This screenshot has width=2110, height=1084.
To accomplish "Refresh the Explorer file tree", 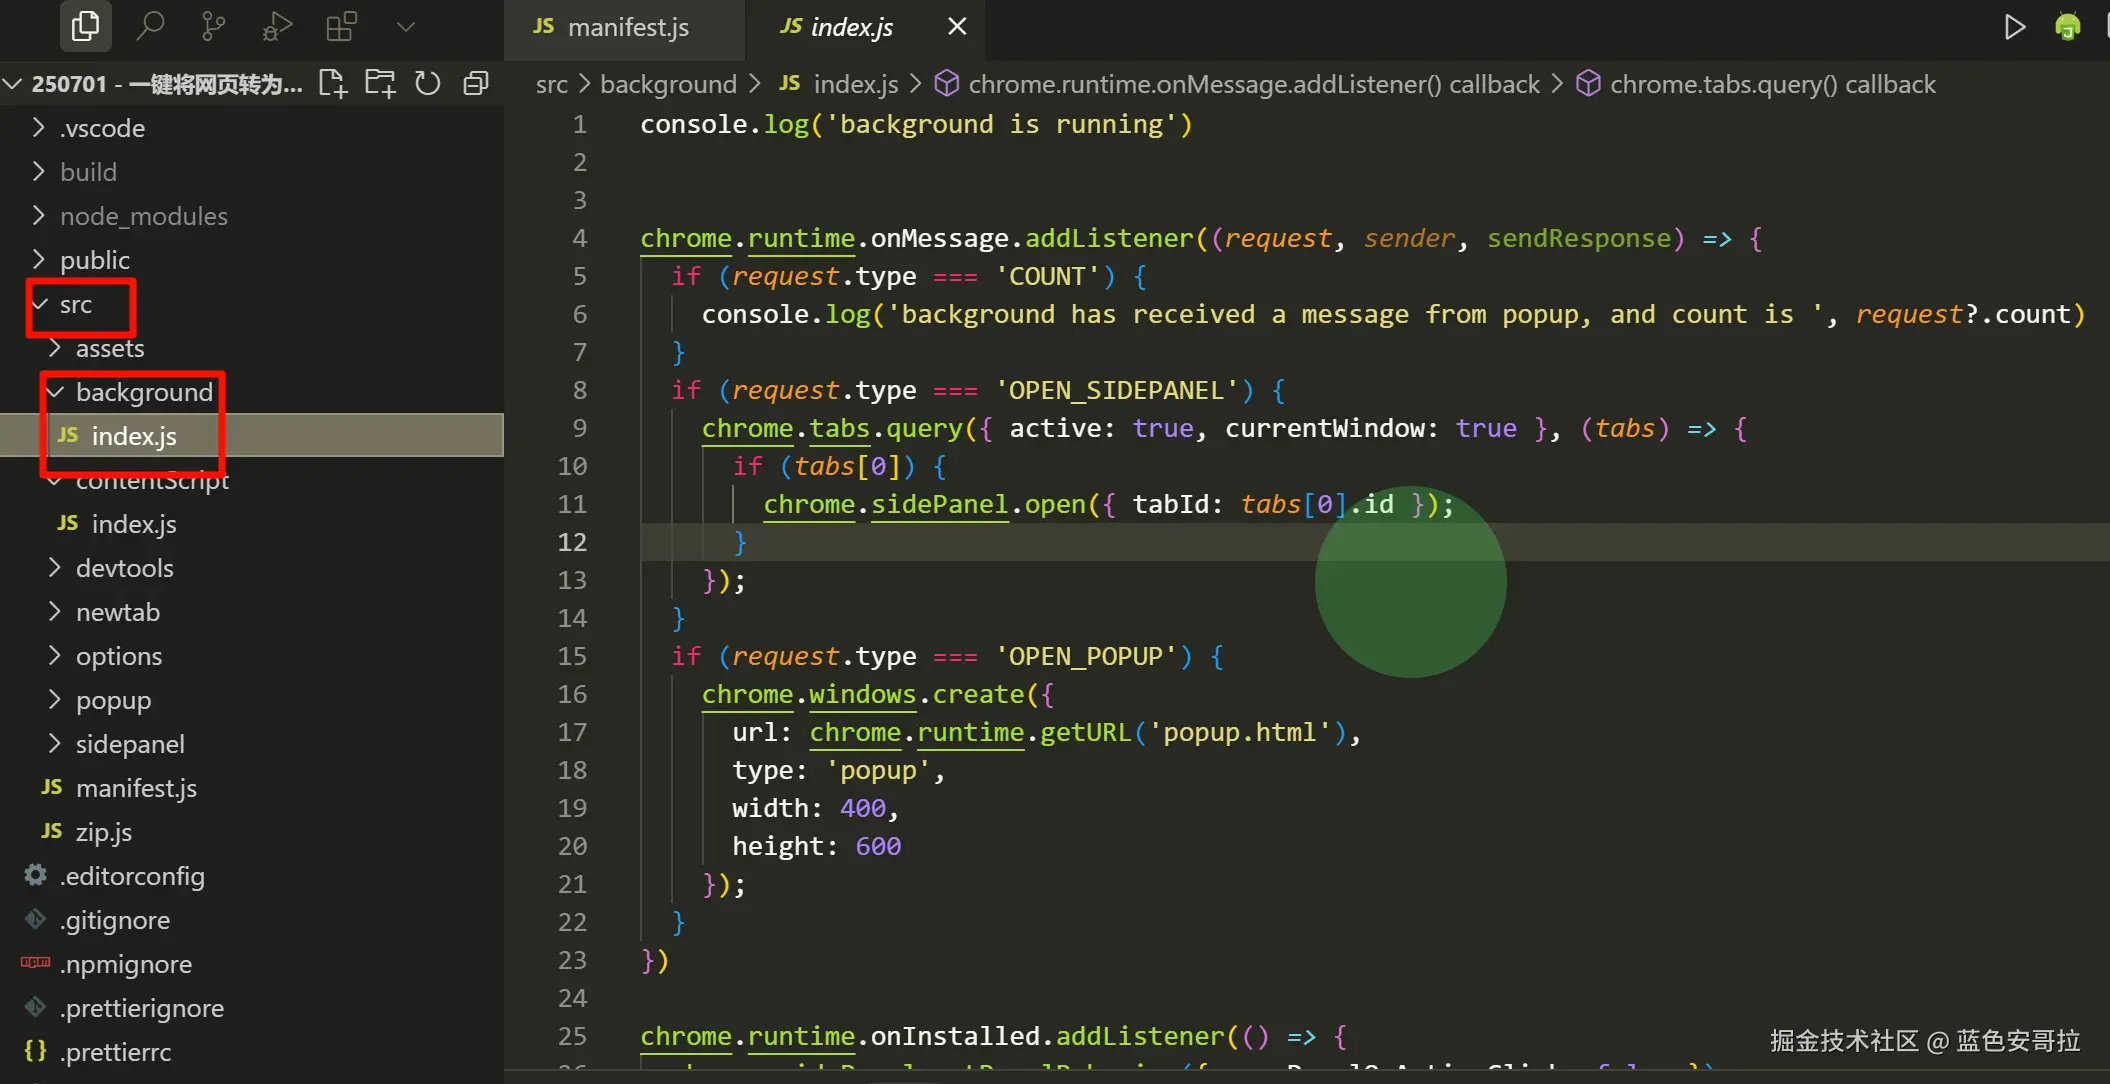I will pyautogui.click(x=428, y=83).
